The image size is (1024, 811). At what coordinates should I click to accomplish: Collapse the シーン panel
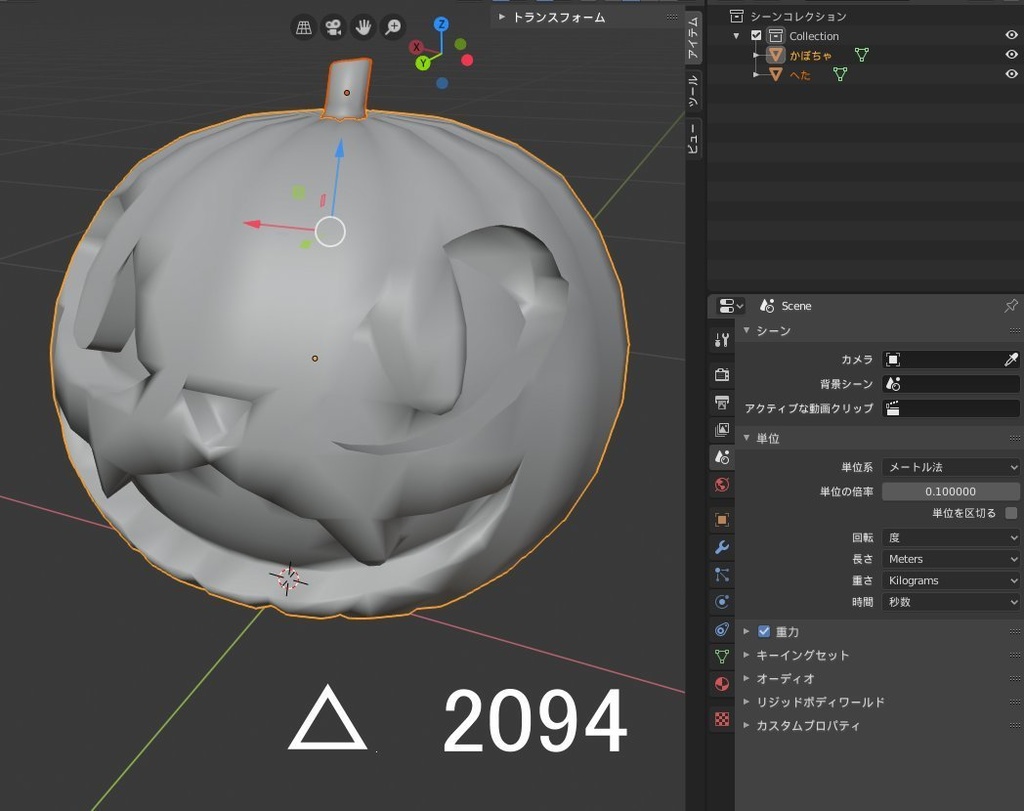pos(746,330)
